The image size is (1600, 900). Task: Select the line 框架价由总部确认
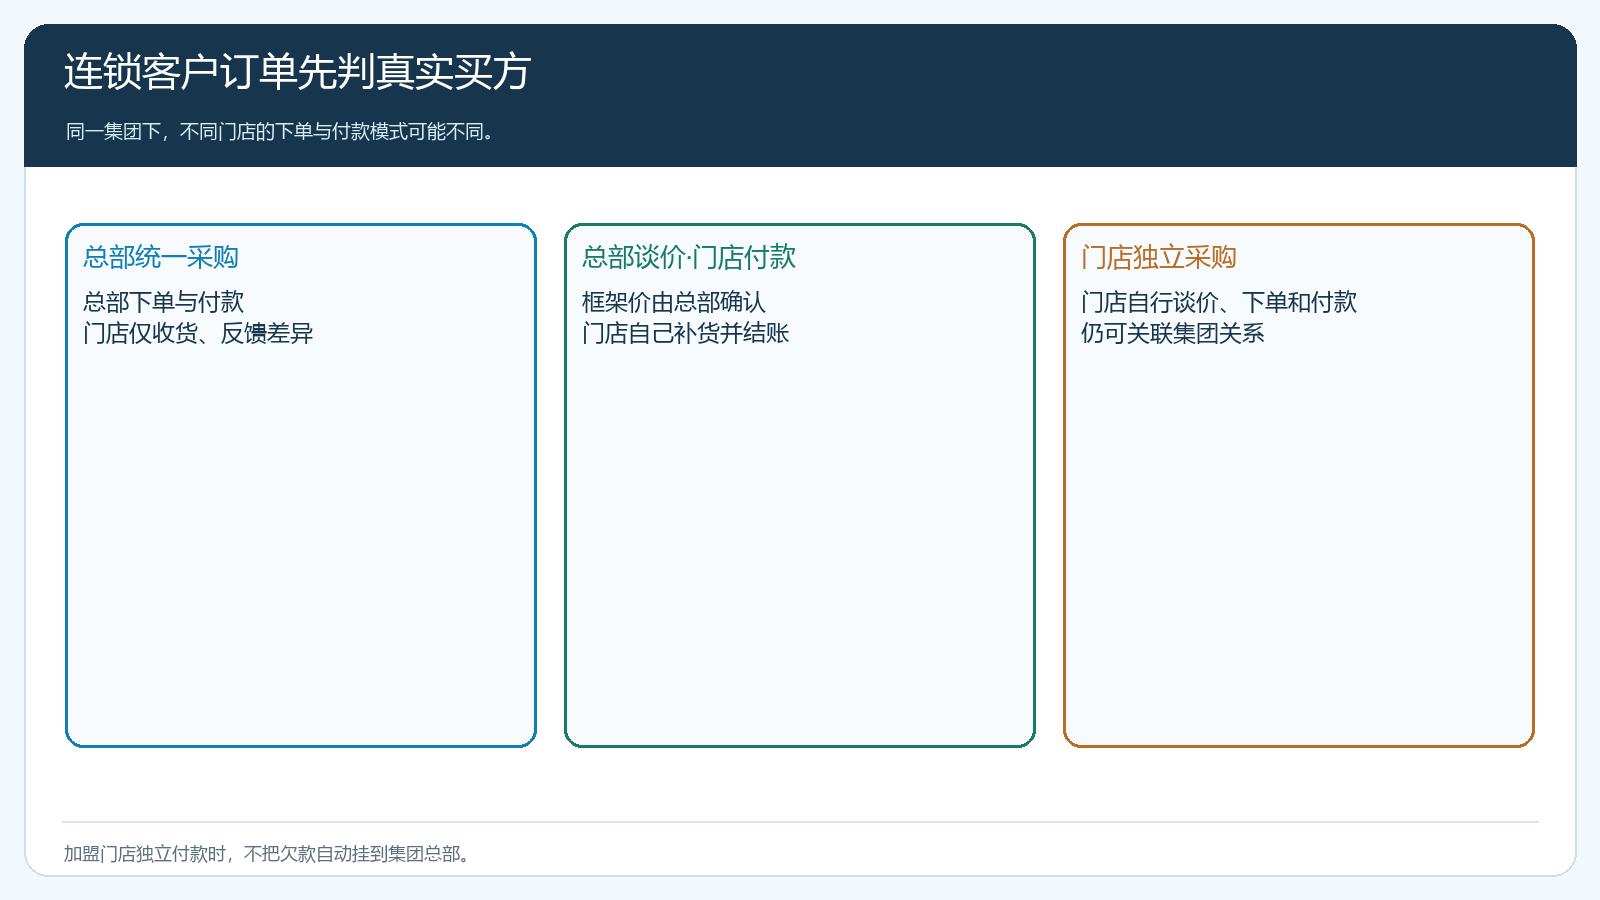click(x=674, y=302)
